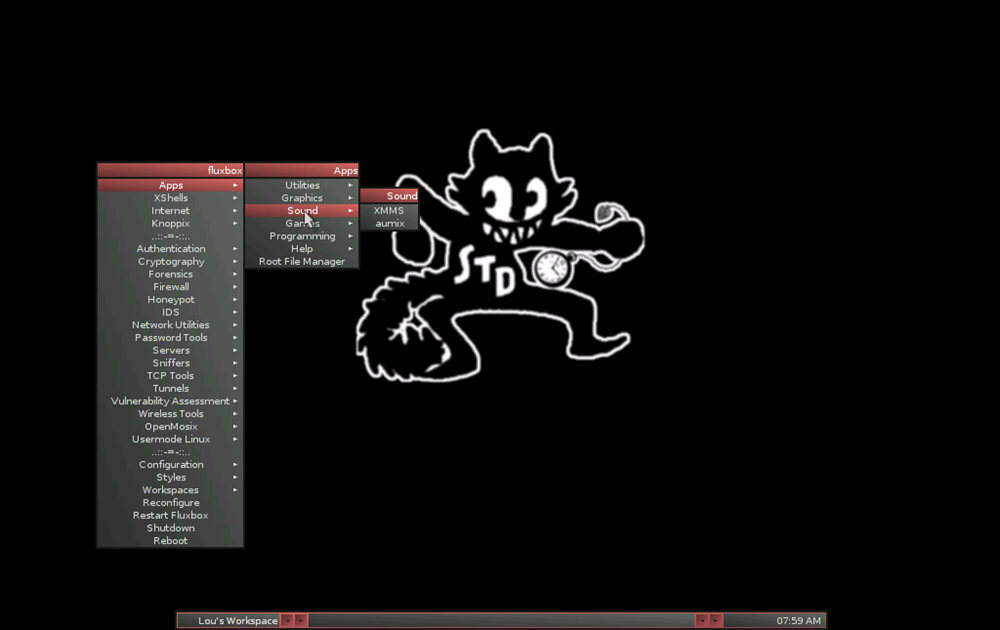The width and height of the screenshot is (1000, 630).
Task: Open the Workspaces submenu
Action: coord(170,490)
